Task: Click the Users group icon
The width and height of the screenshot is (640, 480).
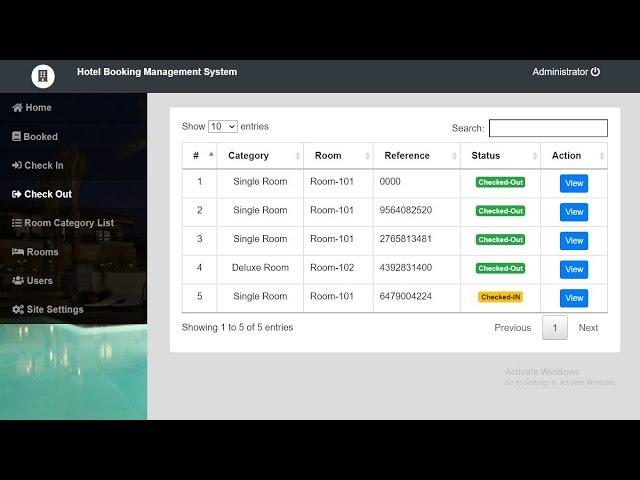Action: [18, 280]
